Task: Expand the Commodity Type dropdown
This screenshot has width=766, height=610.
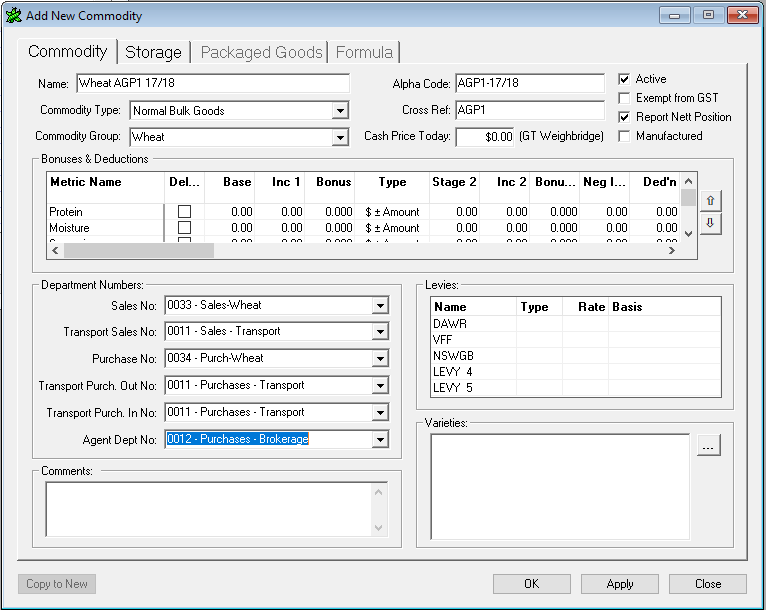Action: point(340,111)
